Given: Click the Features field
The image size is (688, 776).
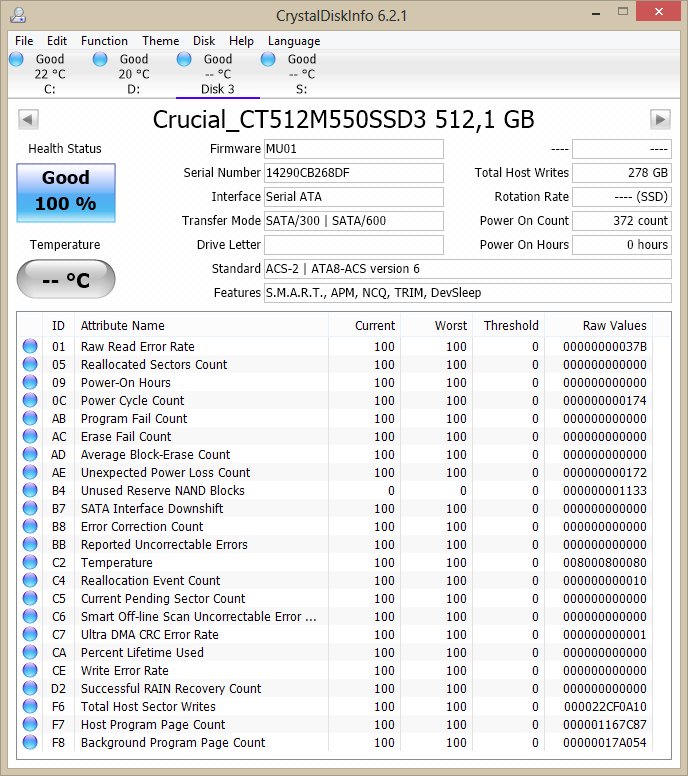Looking at the screenshot, I should click(x=468, y=293).
